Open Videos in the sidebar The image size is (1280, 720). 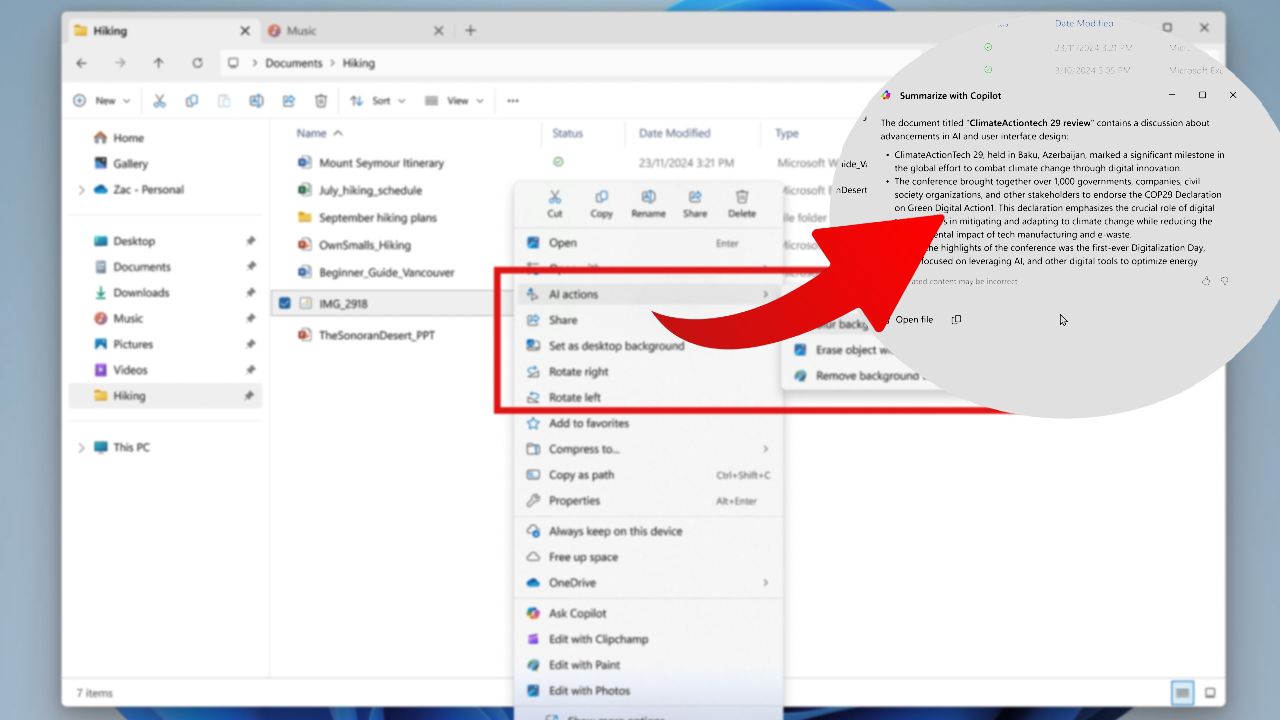pyautogui.click(x=130, y=370)
